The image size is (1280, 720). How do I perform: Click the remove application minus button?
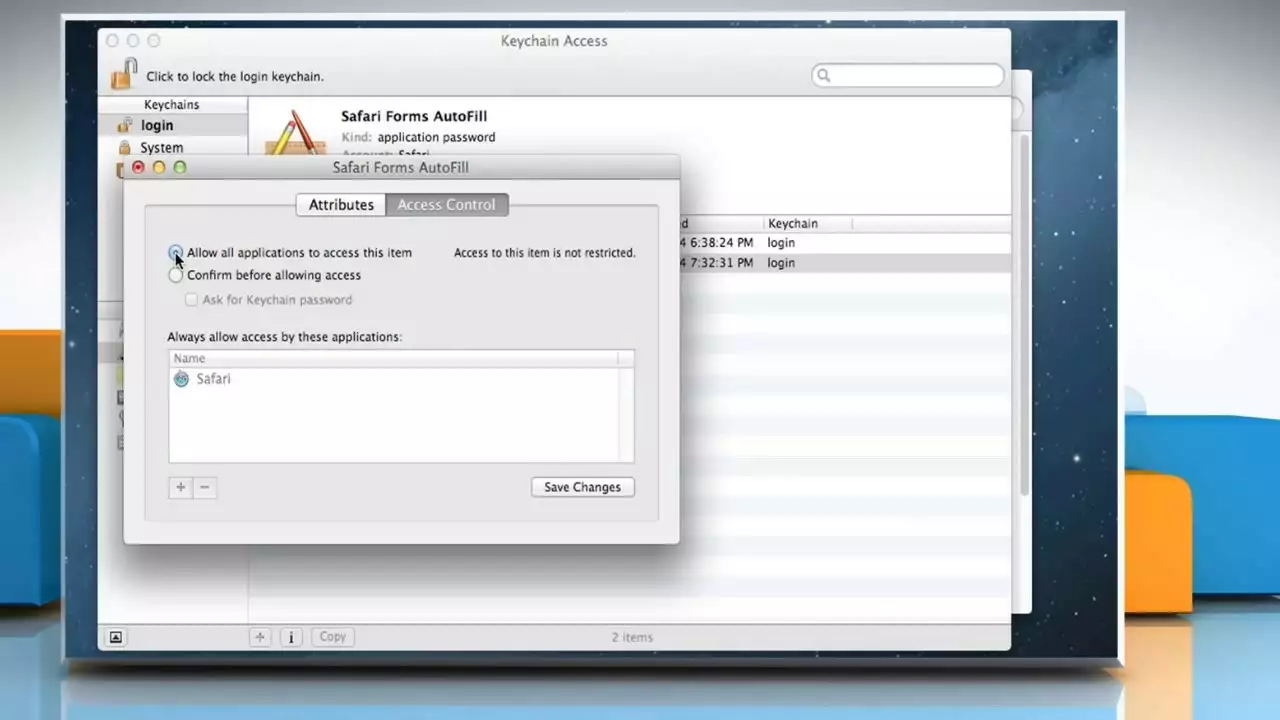click(x=204, y=487)
